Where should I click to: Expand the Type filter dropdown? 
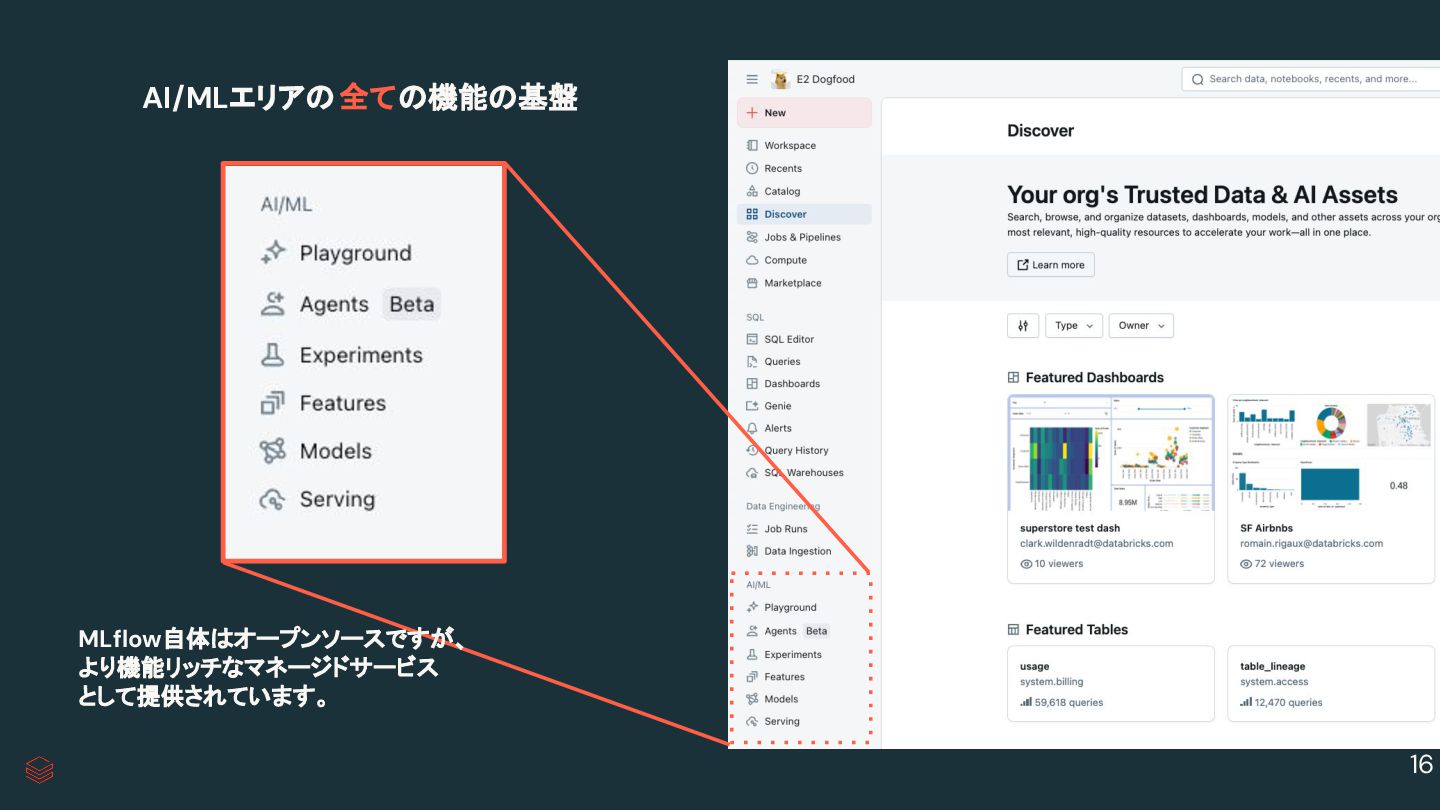coord(1074,325)
